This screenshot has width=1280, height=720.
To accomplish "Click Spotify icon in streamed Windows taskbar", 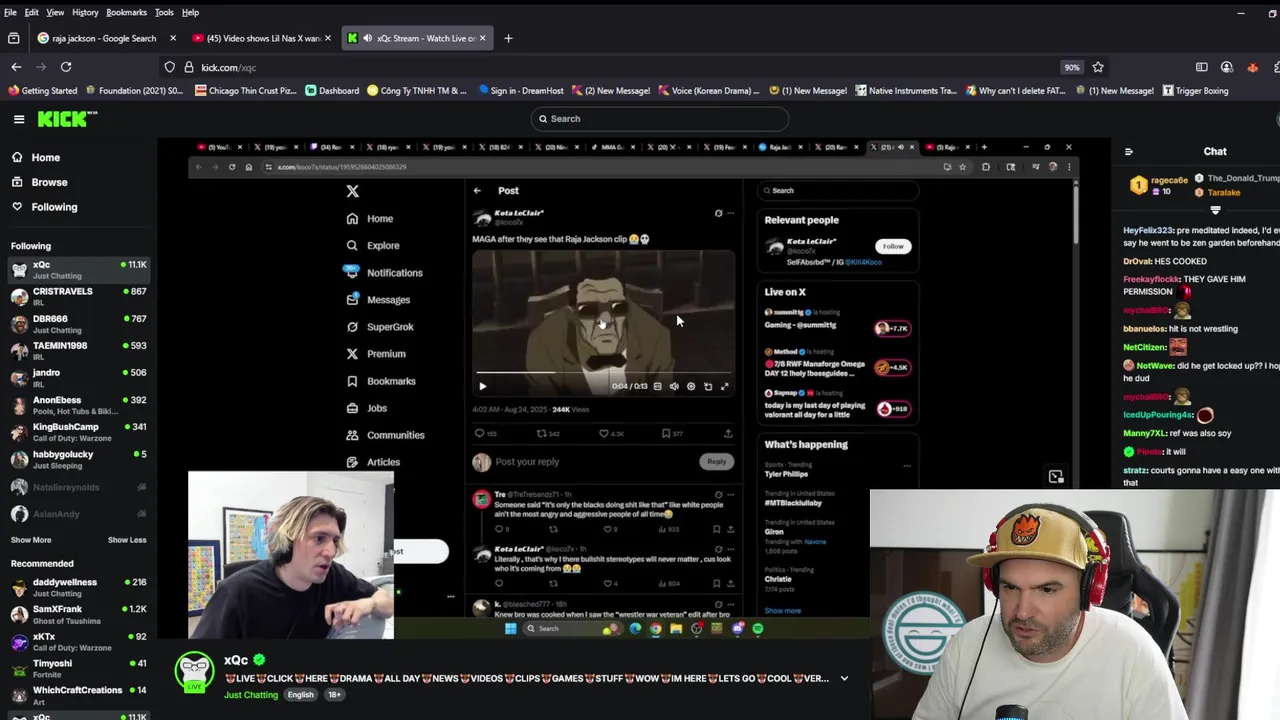I will coord(757,628).
